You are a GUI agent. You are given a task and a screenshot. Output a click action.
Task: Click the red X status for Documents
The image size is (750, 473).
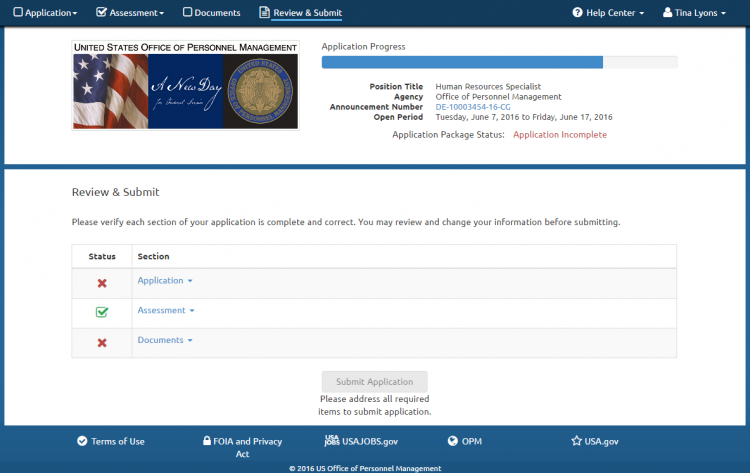(x=102, y=343)
